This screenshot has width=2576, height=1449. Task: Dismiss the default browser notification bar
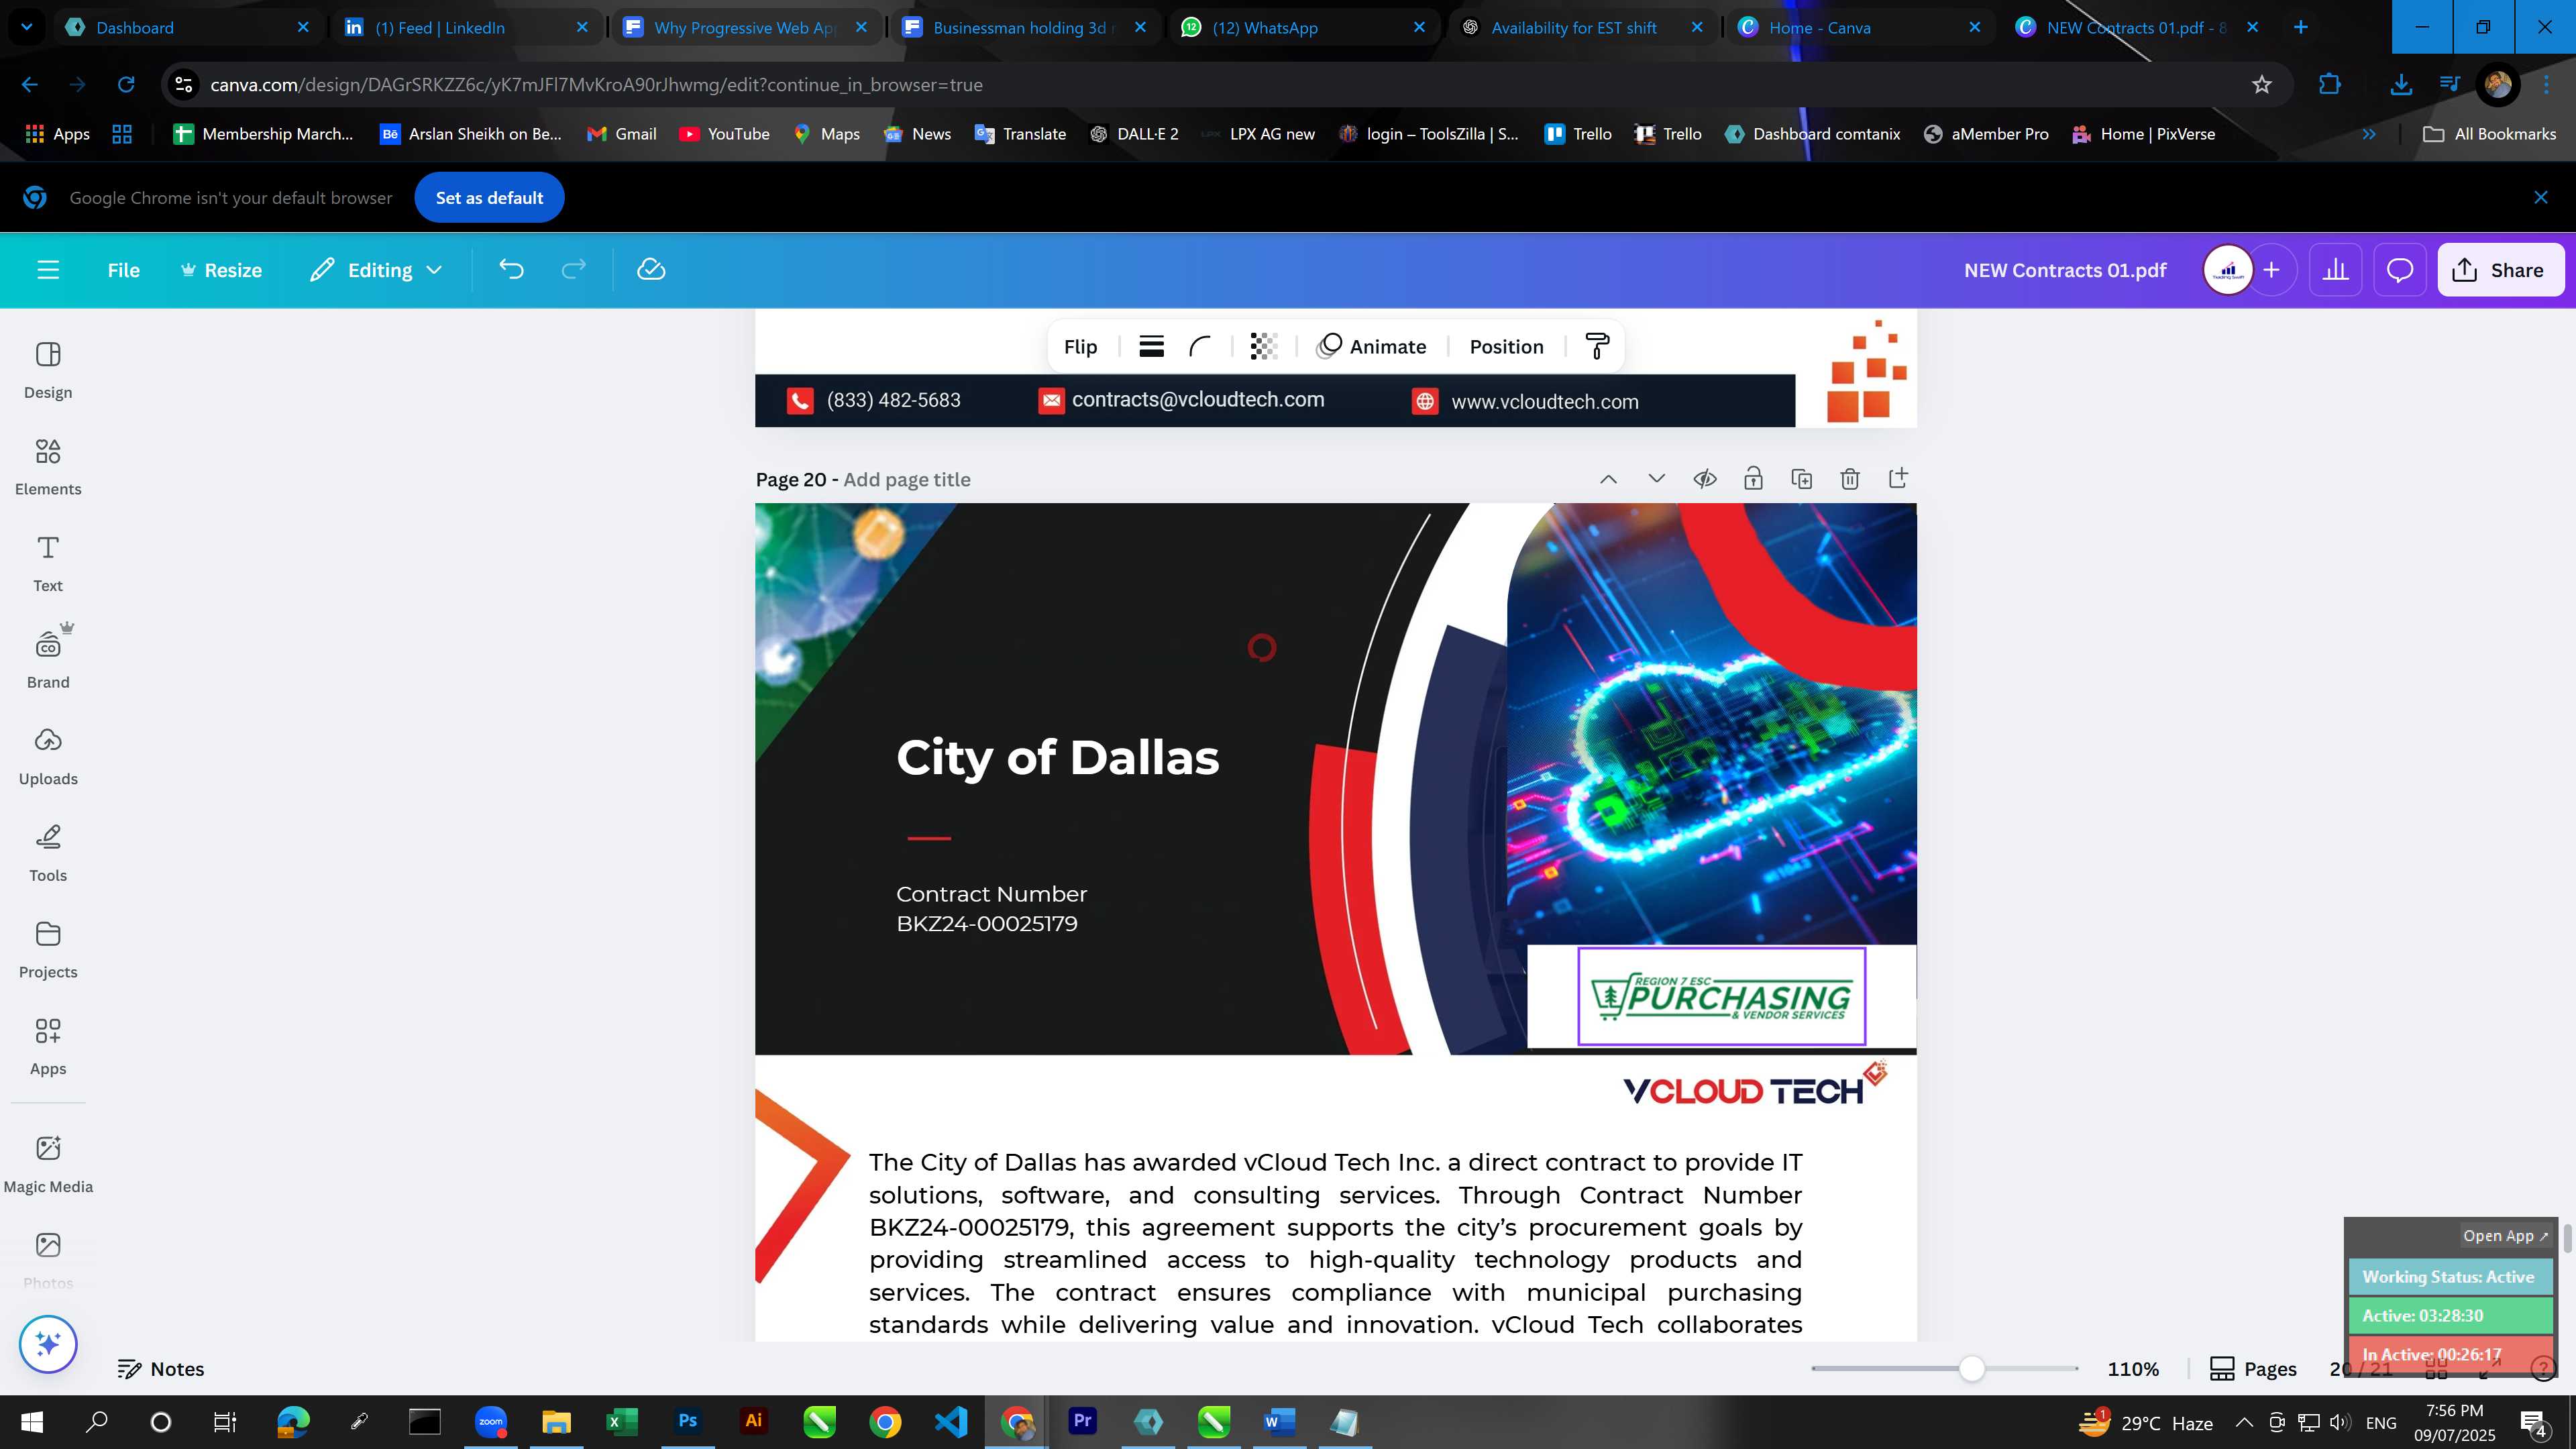(x=2540, y=198)
